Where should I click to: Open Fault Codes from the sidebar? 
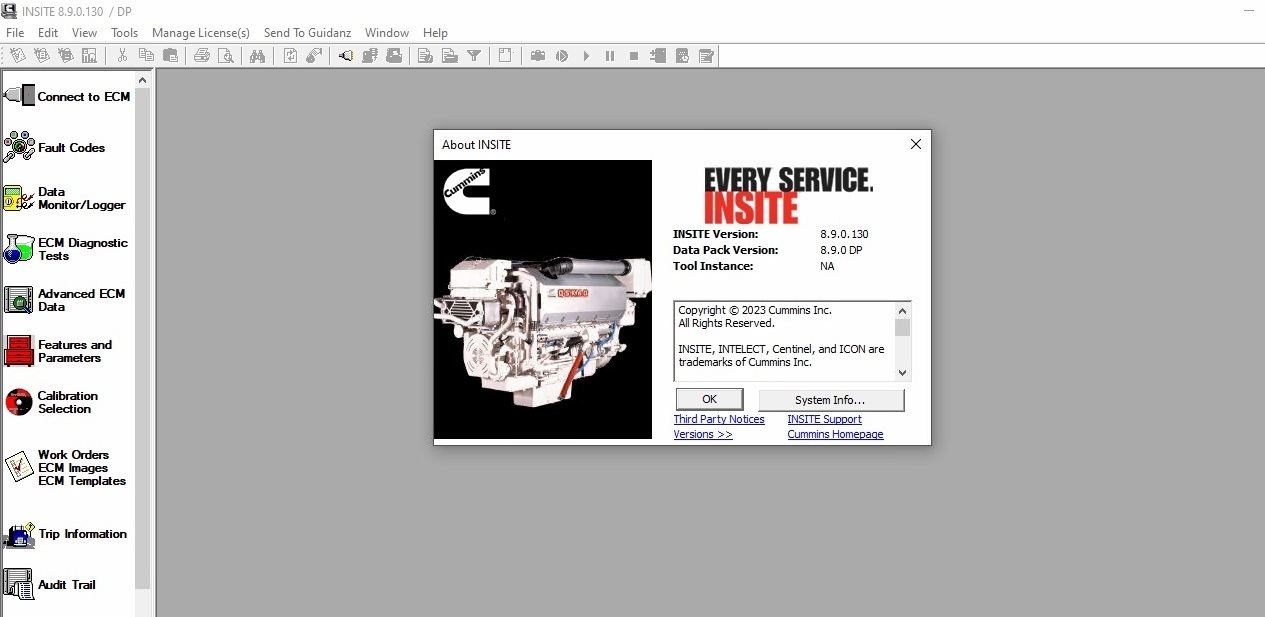pyautogui.click(x=70, y=147)
